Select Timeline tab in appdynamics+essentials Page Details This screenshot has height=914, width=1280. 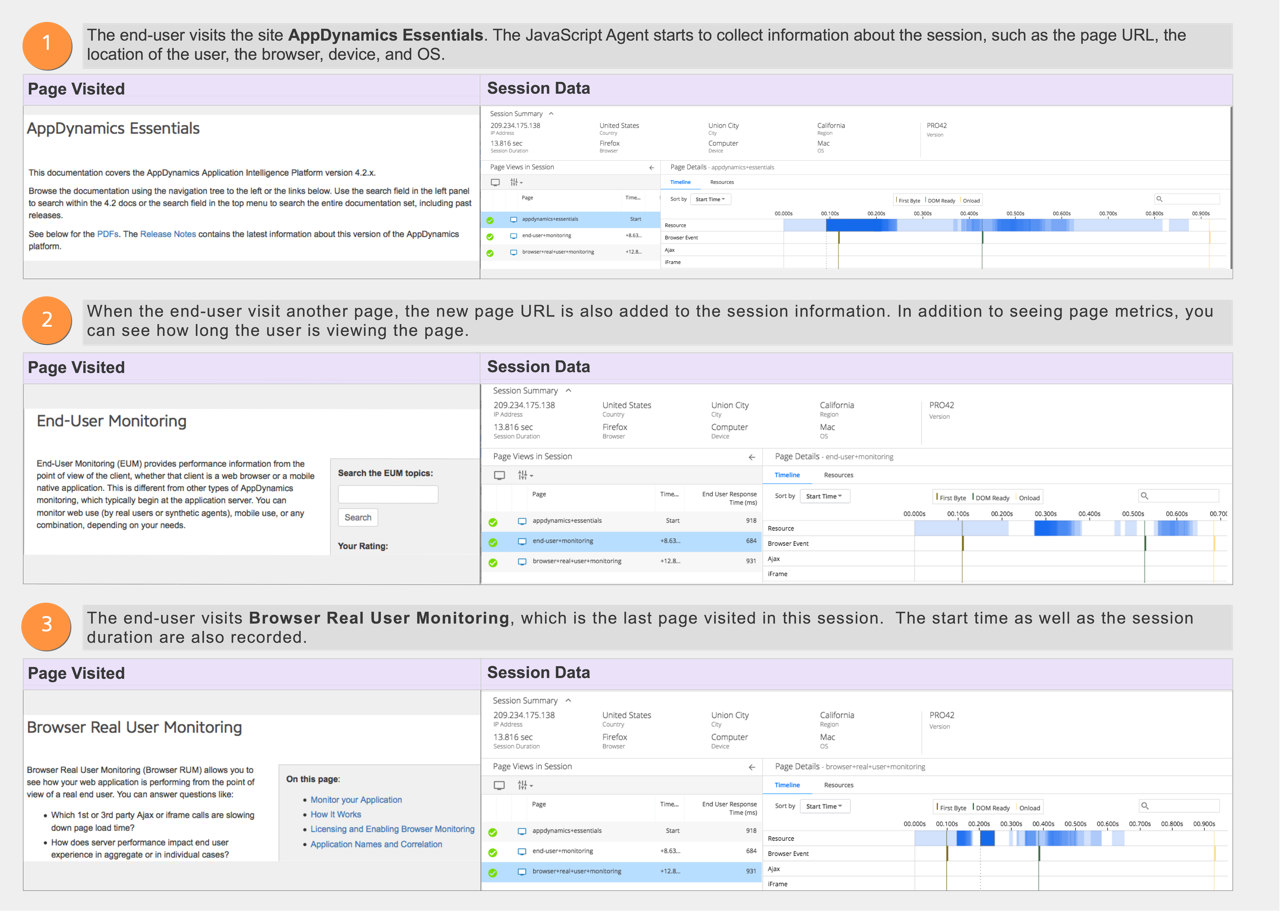[x=680, y=183]
